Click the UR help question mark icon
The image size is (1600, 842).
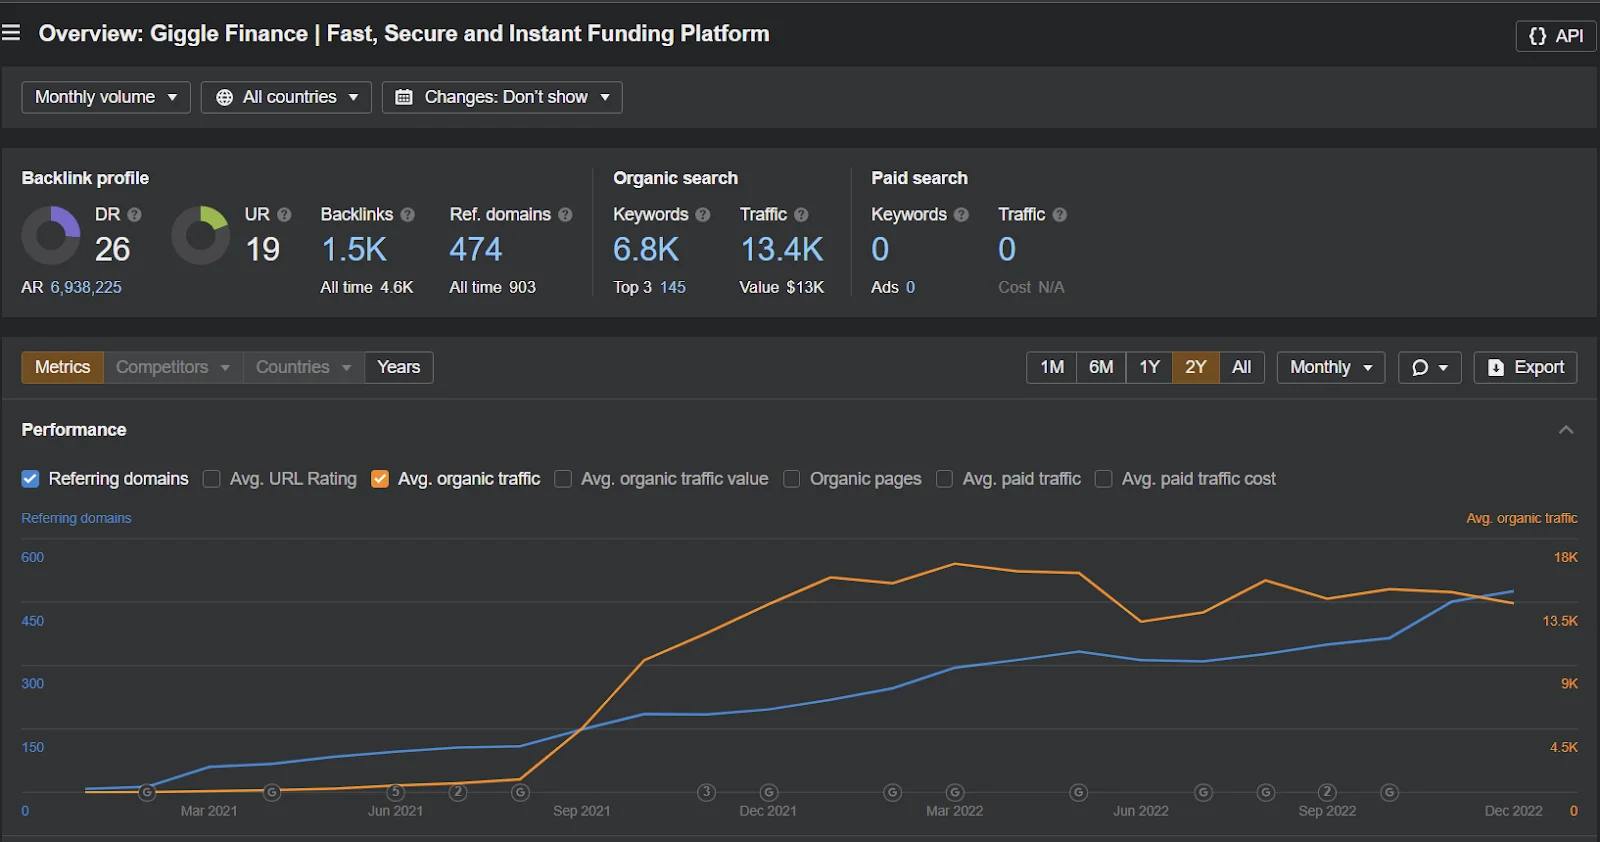(284, 215)
